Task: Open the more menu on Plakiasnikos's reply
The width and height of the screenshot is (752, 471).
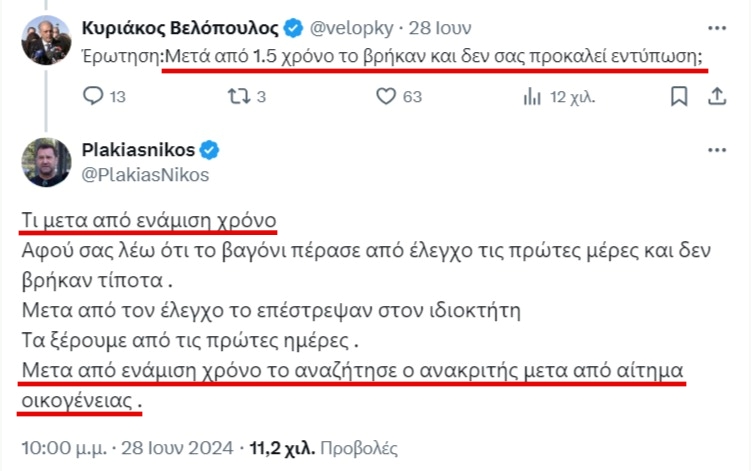Action: pyautogui.click(x=717, y=150)
